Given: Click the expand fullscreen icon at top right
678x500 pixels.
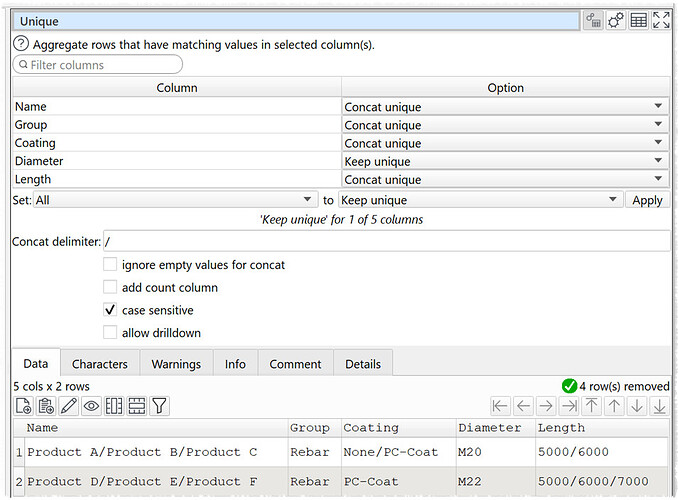Looking at the screenshot, I should 661,20.
